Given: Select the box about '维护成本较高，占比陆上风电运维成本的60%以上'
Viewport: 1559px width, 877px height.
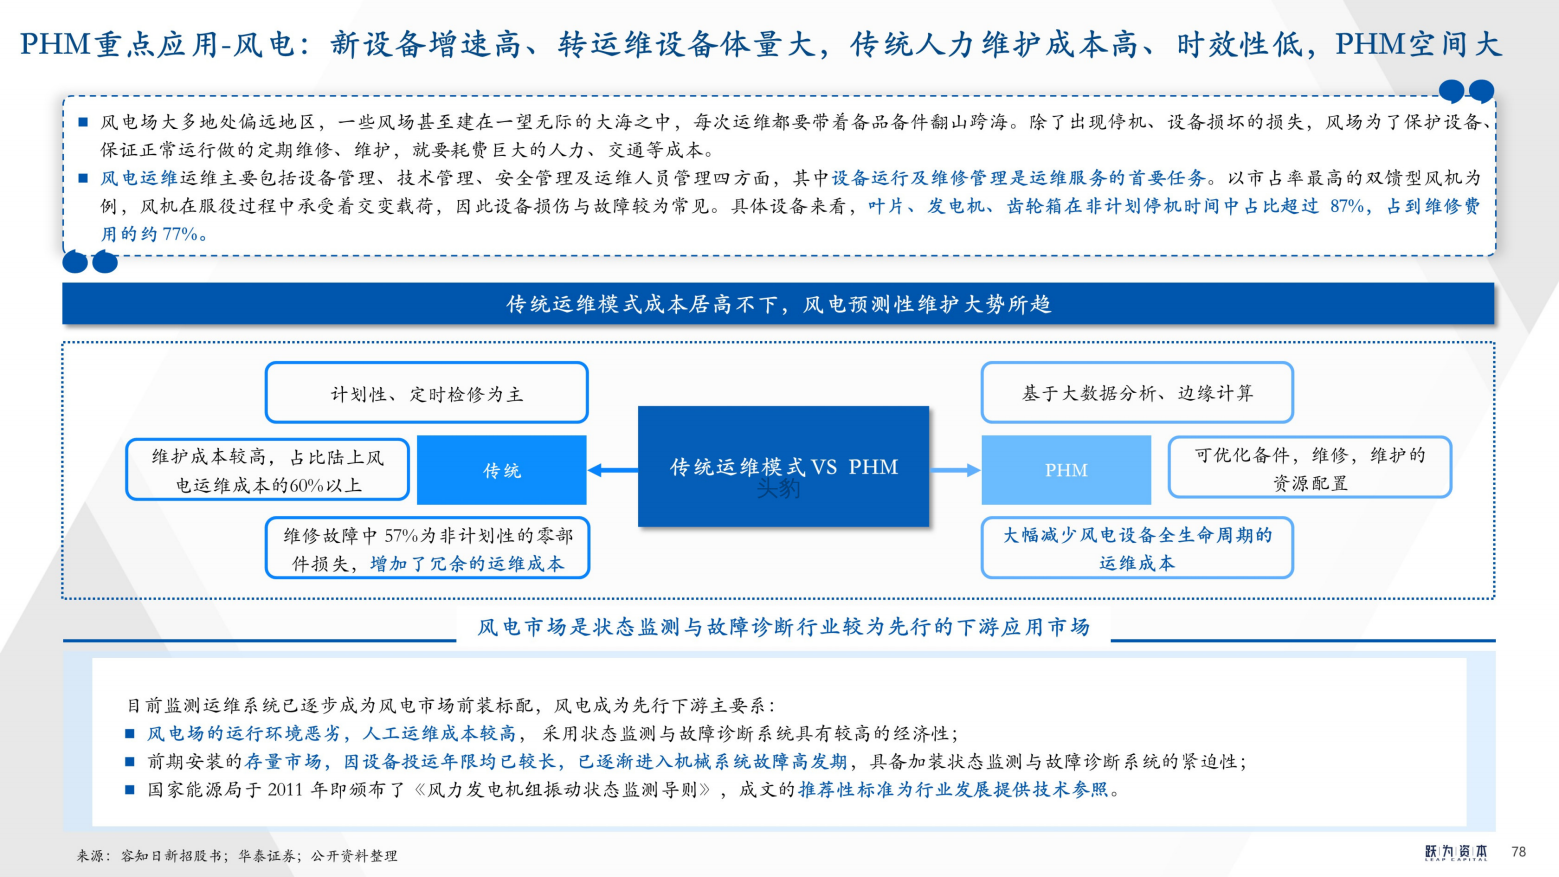Looking at the screenshot, I should pyautogui.click(x=267, y=470).
